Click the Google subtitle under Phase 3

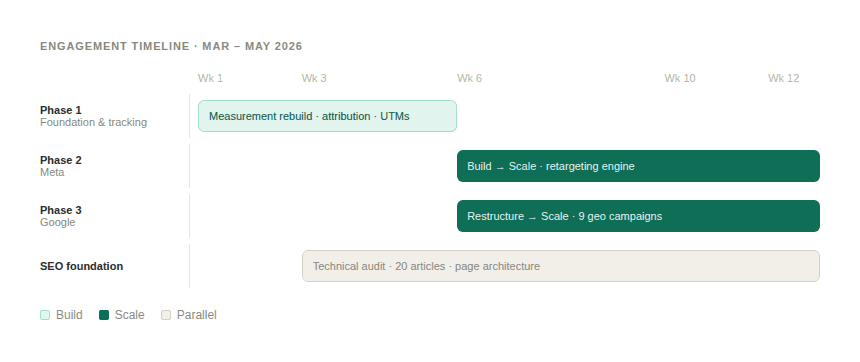pyautogui.click(x=58, y=222)
